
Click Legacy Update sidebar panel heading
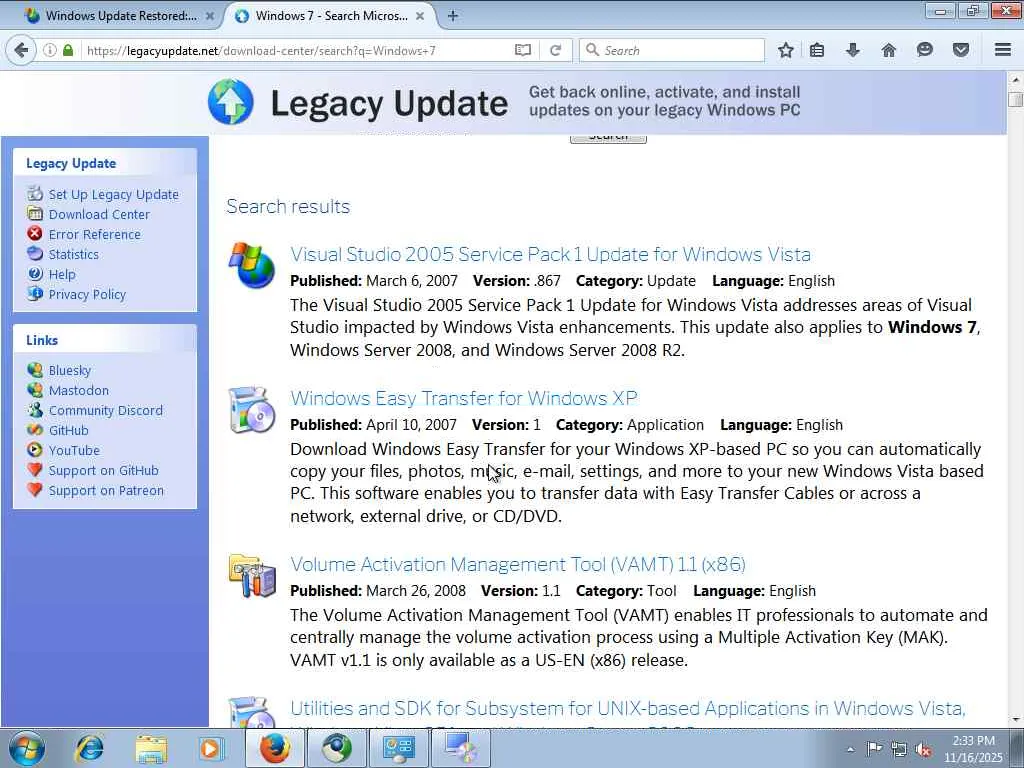pos(71,163)
